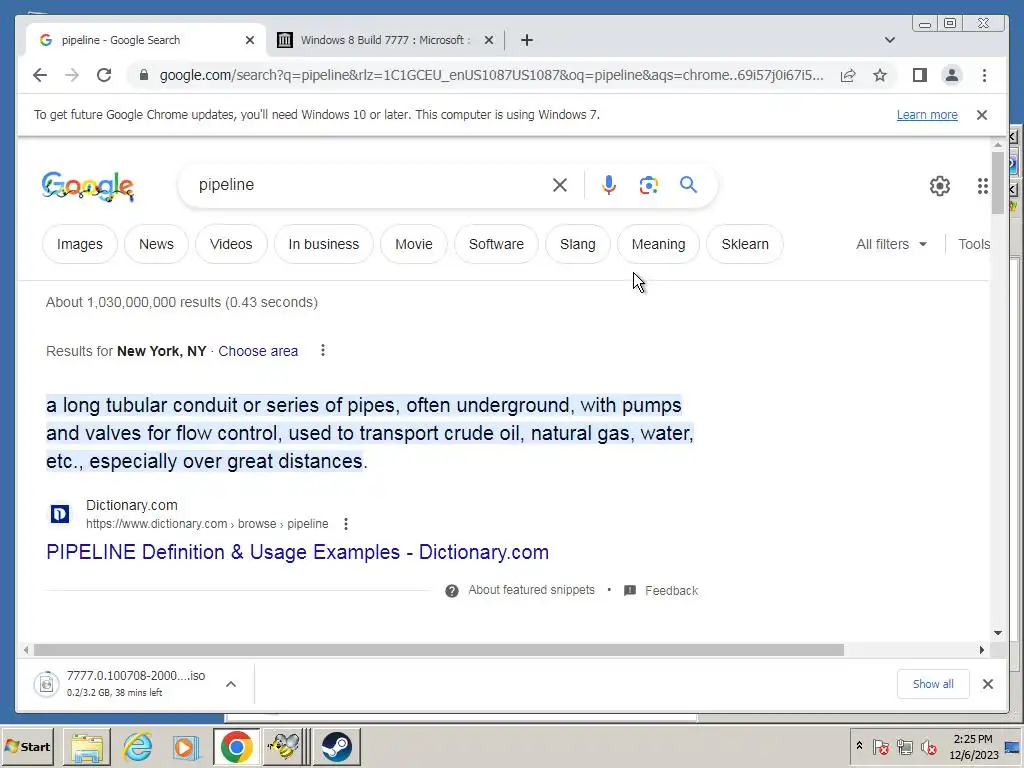Viewport: 1024px width, 768px height.
Task: Expand download options chevron for the iso
Action: click(x=231, y=684)
